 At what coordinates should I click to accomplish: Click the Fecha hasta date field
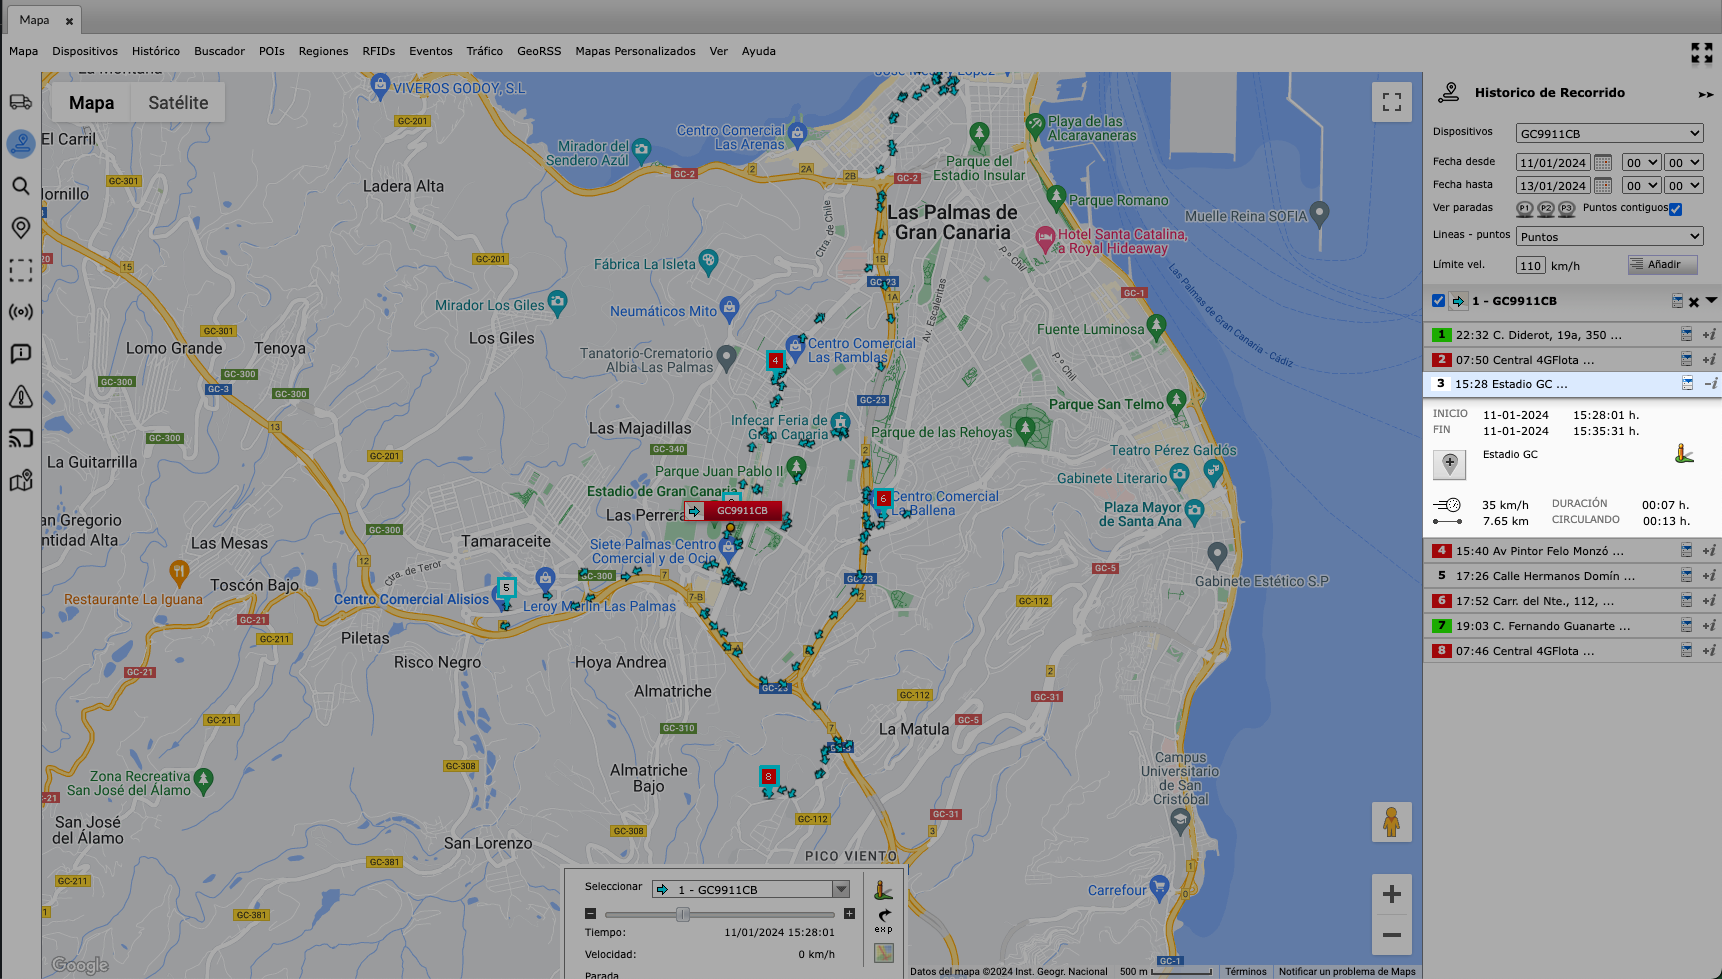coord(1553,185)
